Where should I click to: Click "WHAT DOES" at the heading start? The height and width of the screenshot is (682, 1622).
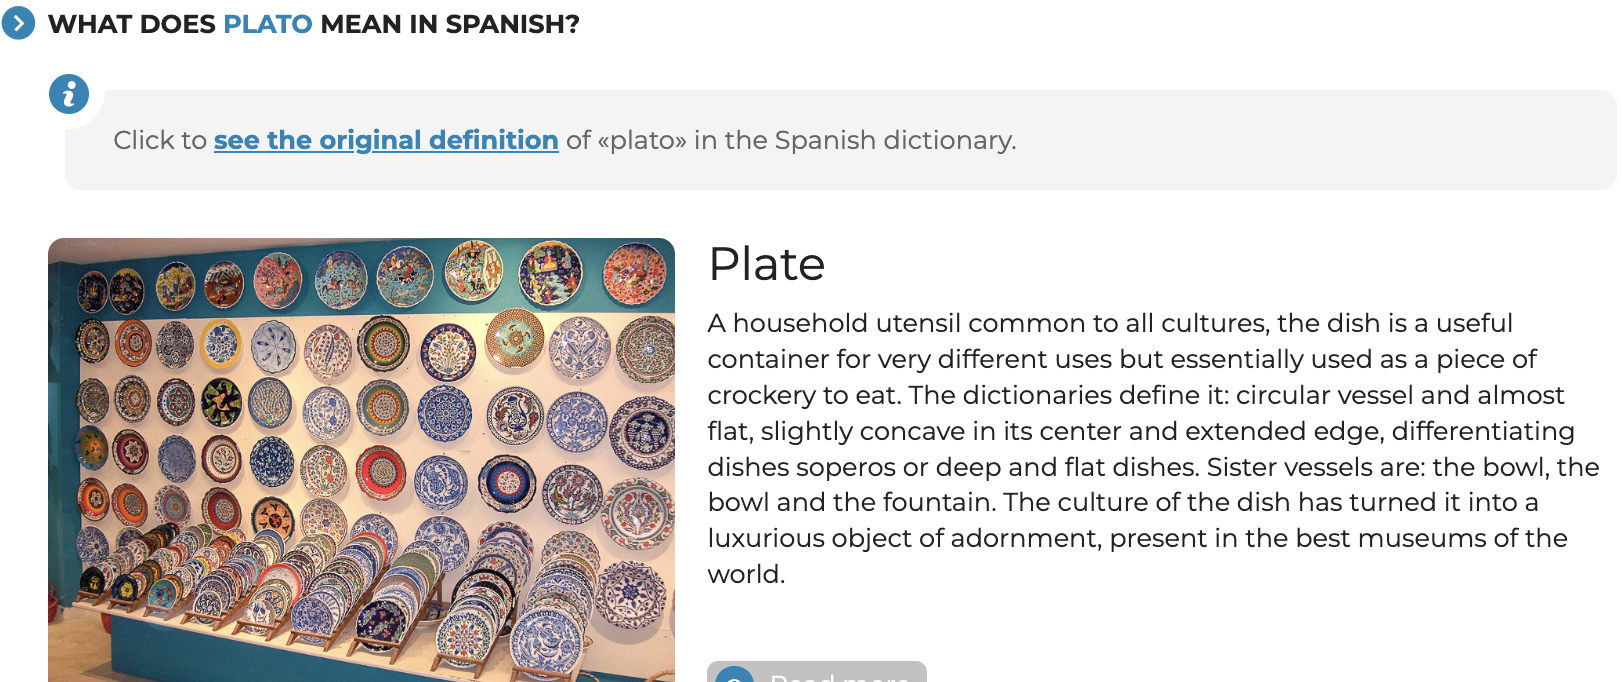click(x=132, y=24)
